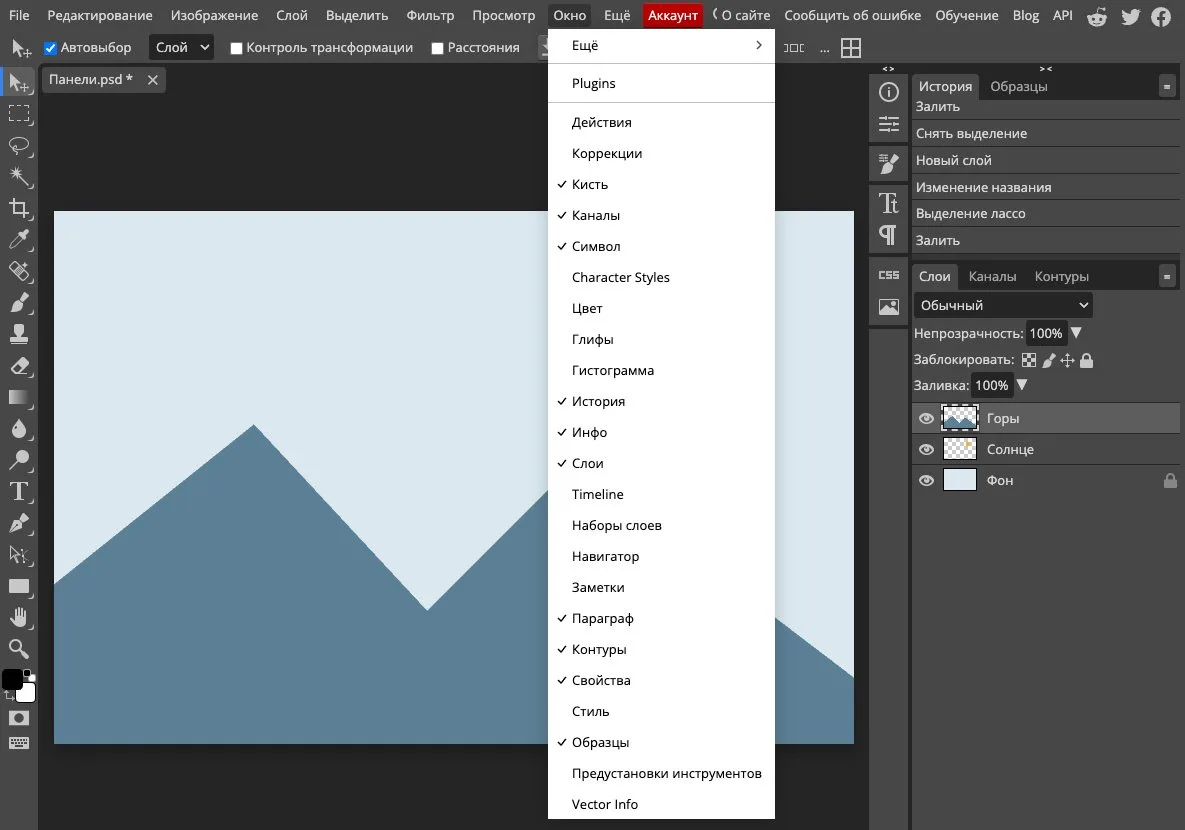Open the Сообщить об ошибке link

(852, 15)
